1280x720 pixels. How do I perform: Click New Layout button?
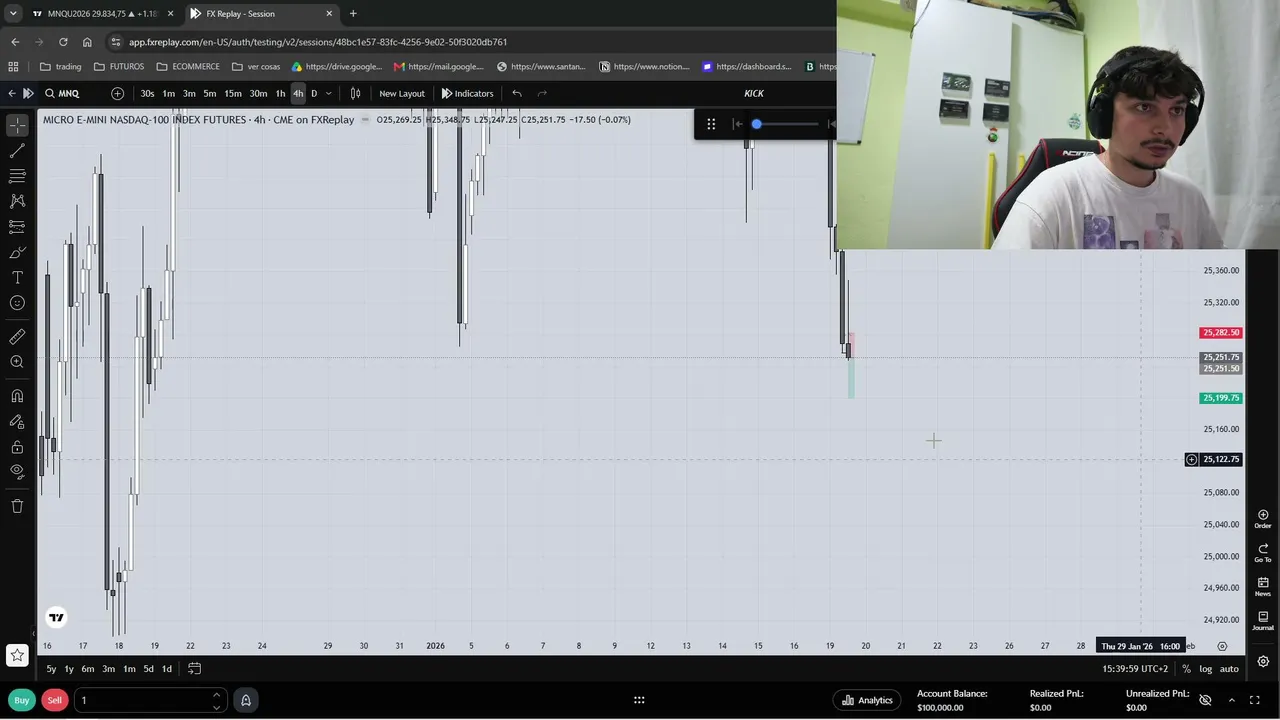402,93
